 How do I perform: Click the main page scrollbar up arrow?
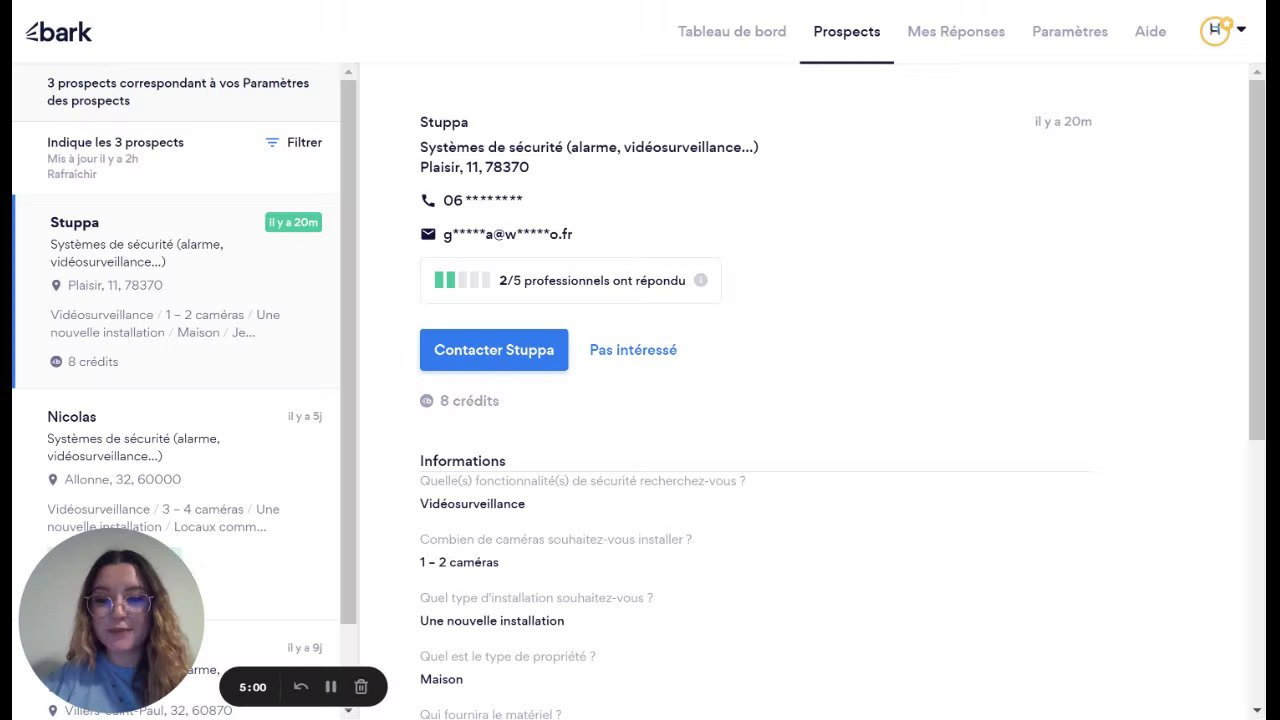1257,72
